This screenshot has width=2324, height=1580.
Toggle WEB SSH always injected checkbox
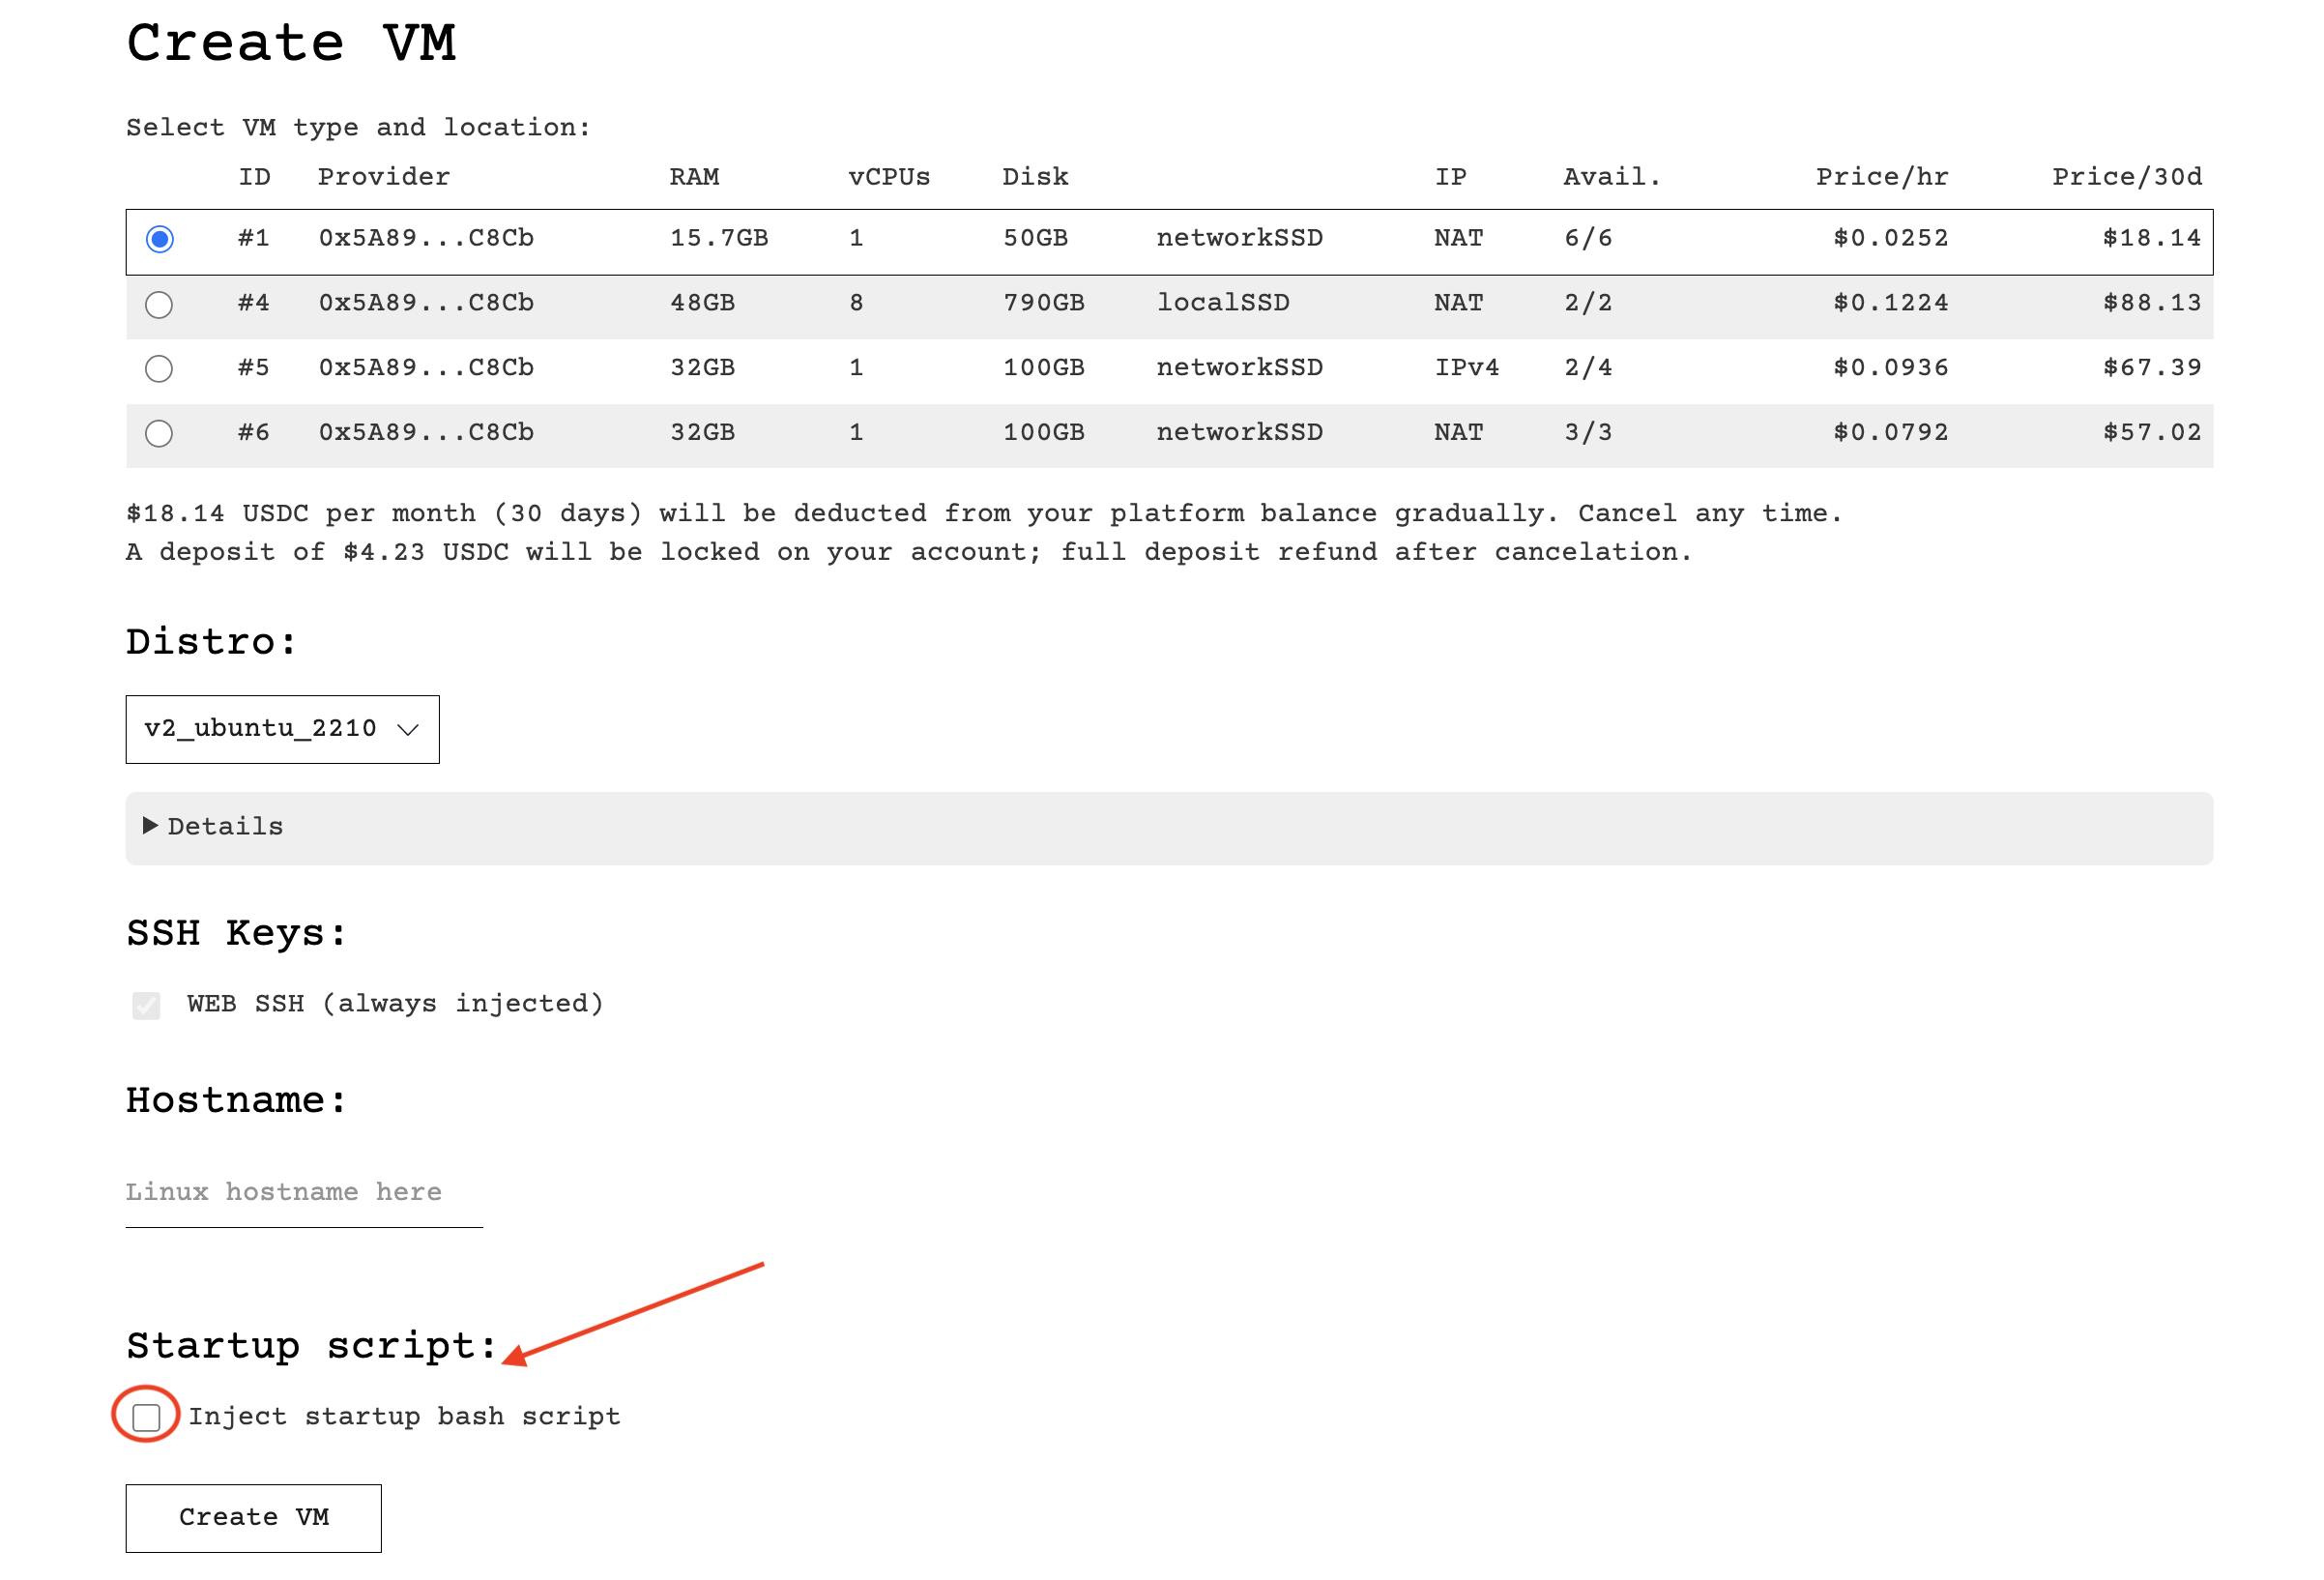point(146,1005)
